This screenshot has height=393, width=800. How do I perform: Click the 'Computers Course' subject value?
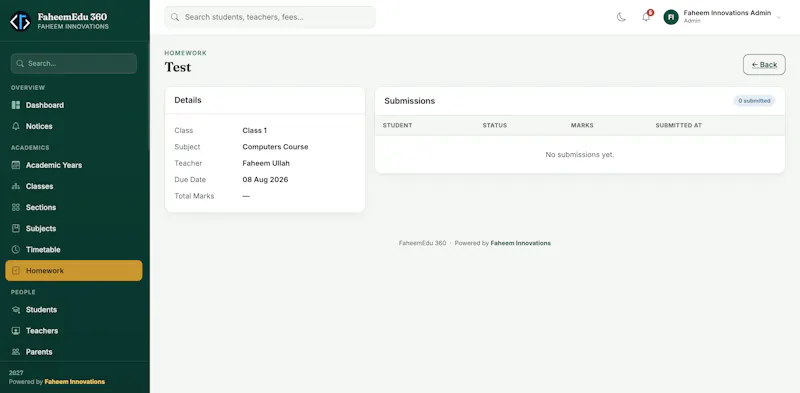276,147
